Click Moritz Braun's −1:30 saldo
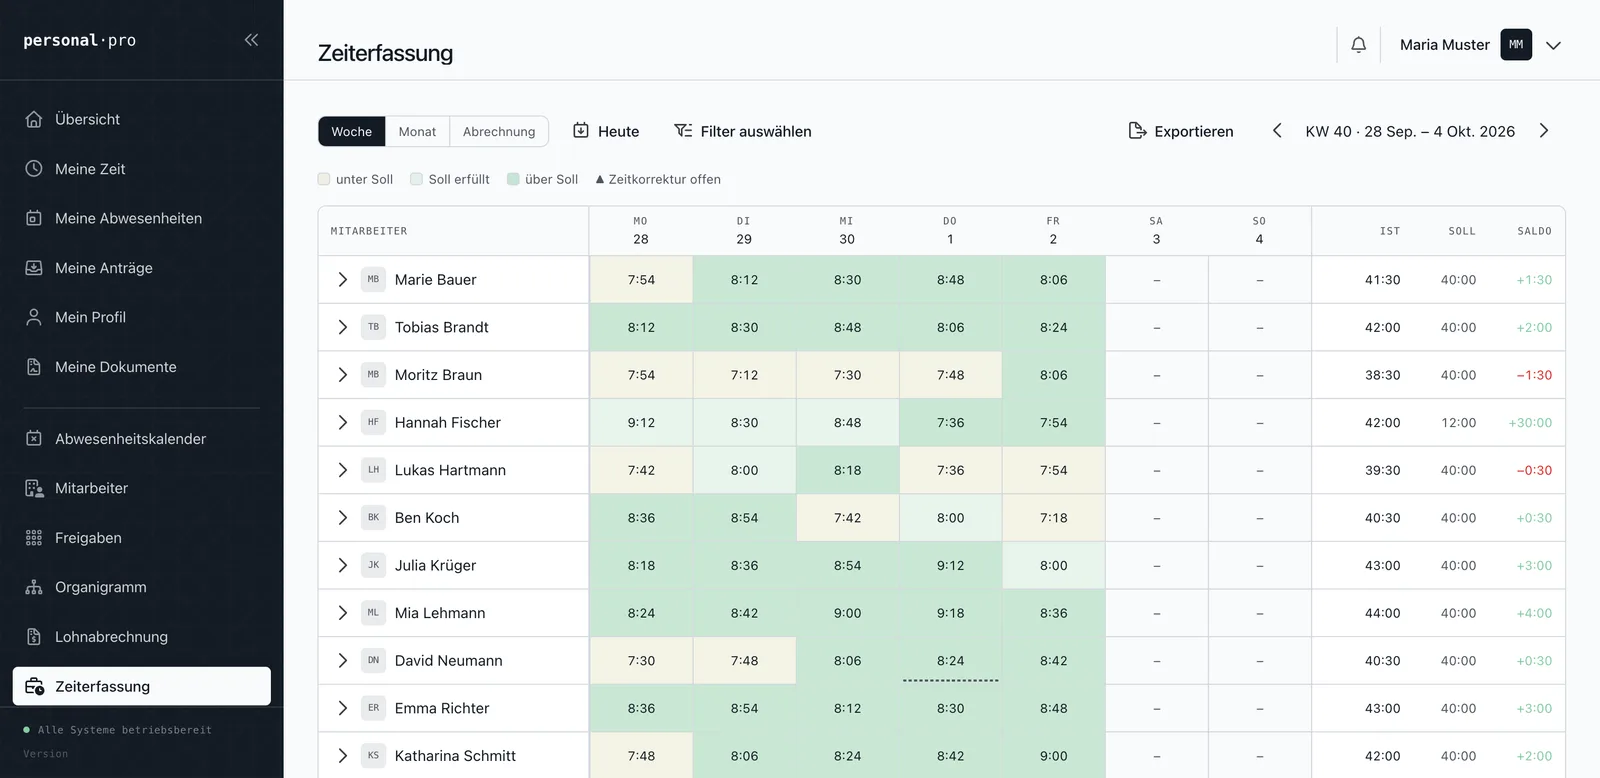Screen dimensions: 1600x778 [x=1534, y=375]
